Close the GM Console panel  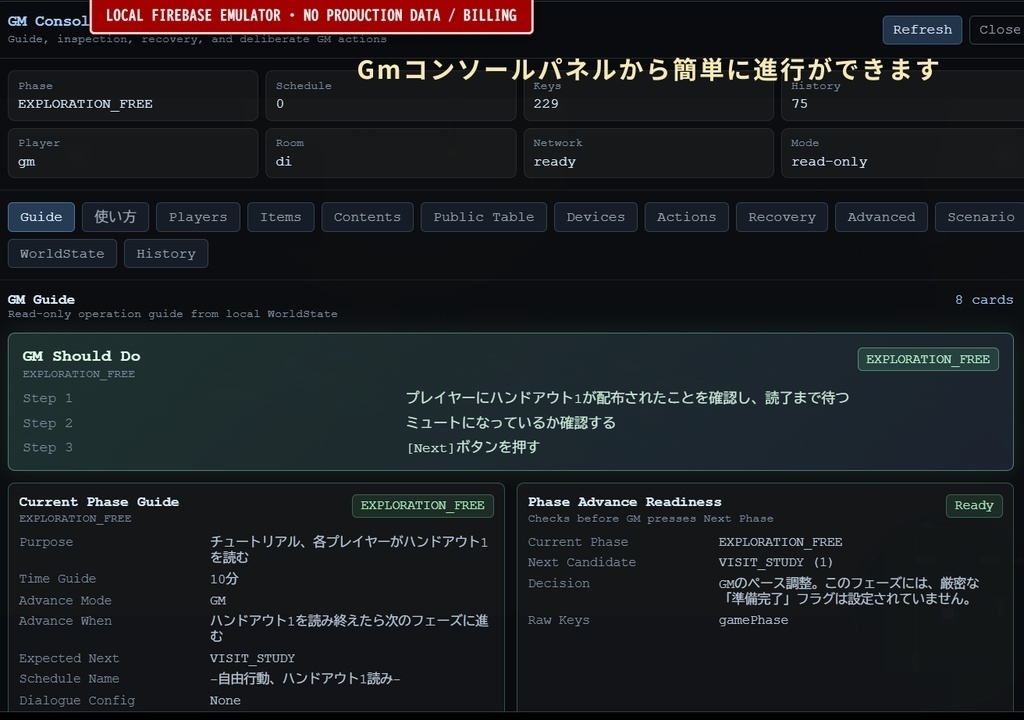[x=997, y=30]
